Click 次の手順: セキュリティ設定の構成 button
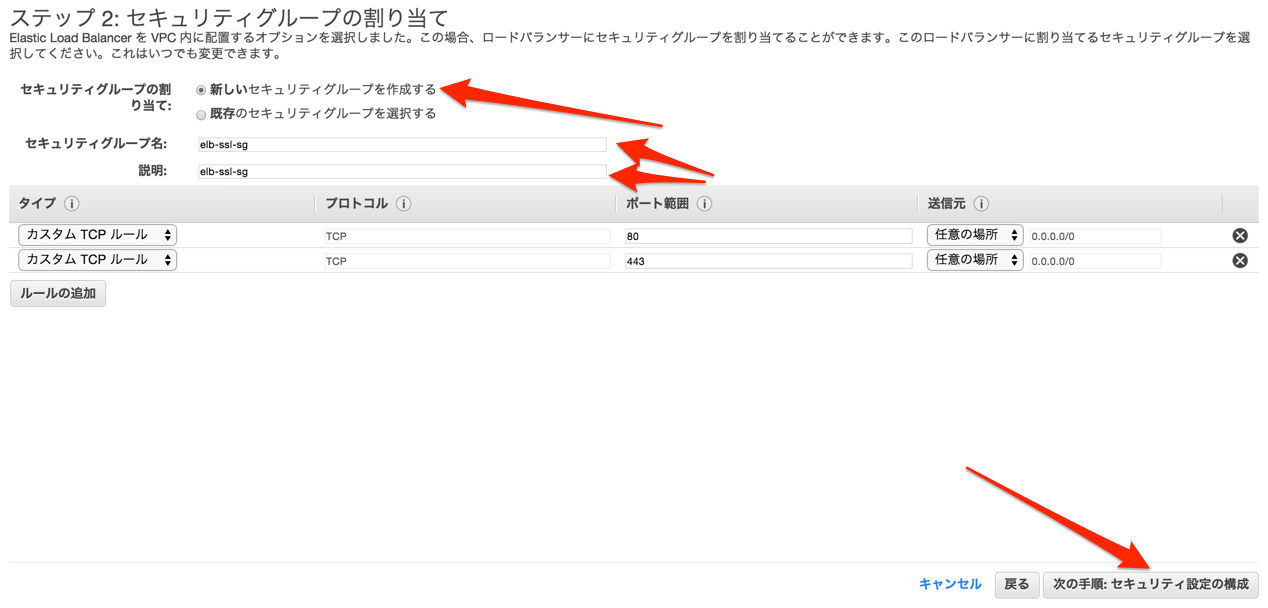The height and width of the screenshot is (608, 1268). 1152,584
